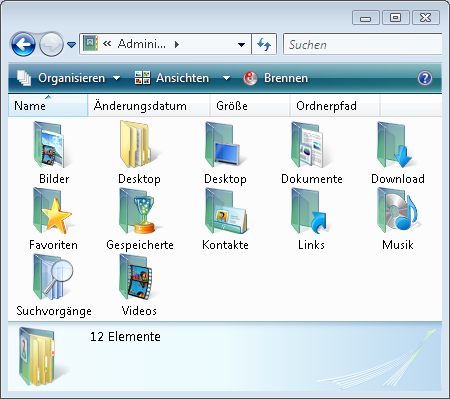
Task: Select the Favoriten star folder icon
Action: coord(52,211)
